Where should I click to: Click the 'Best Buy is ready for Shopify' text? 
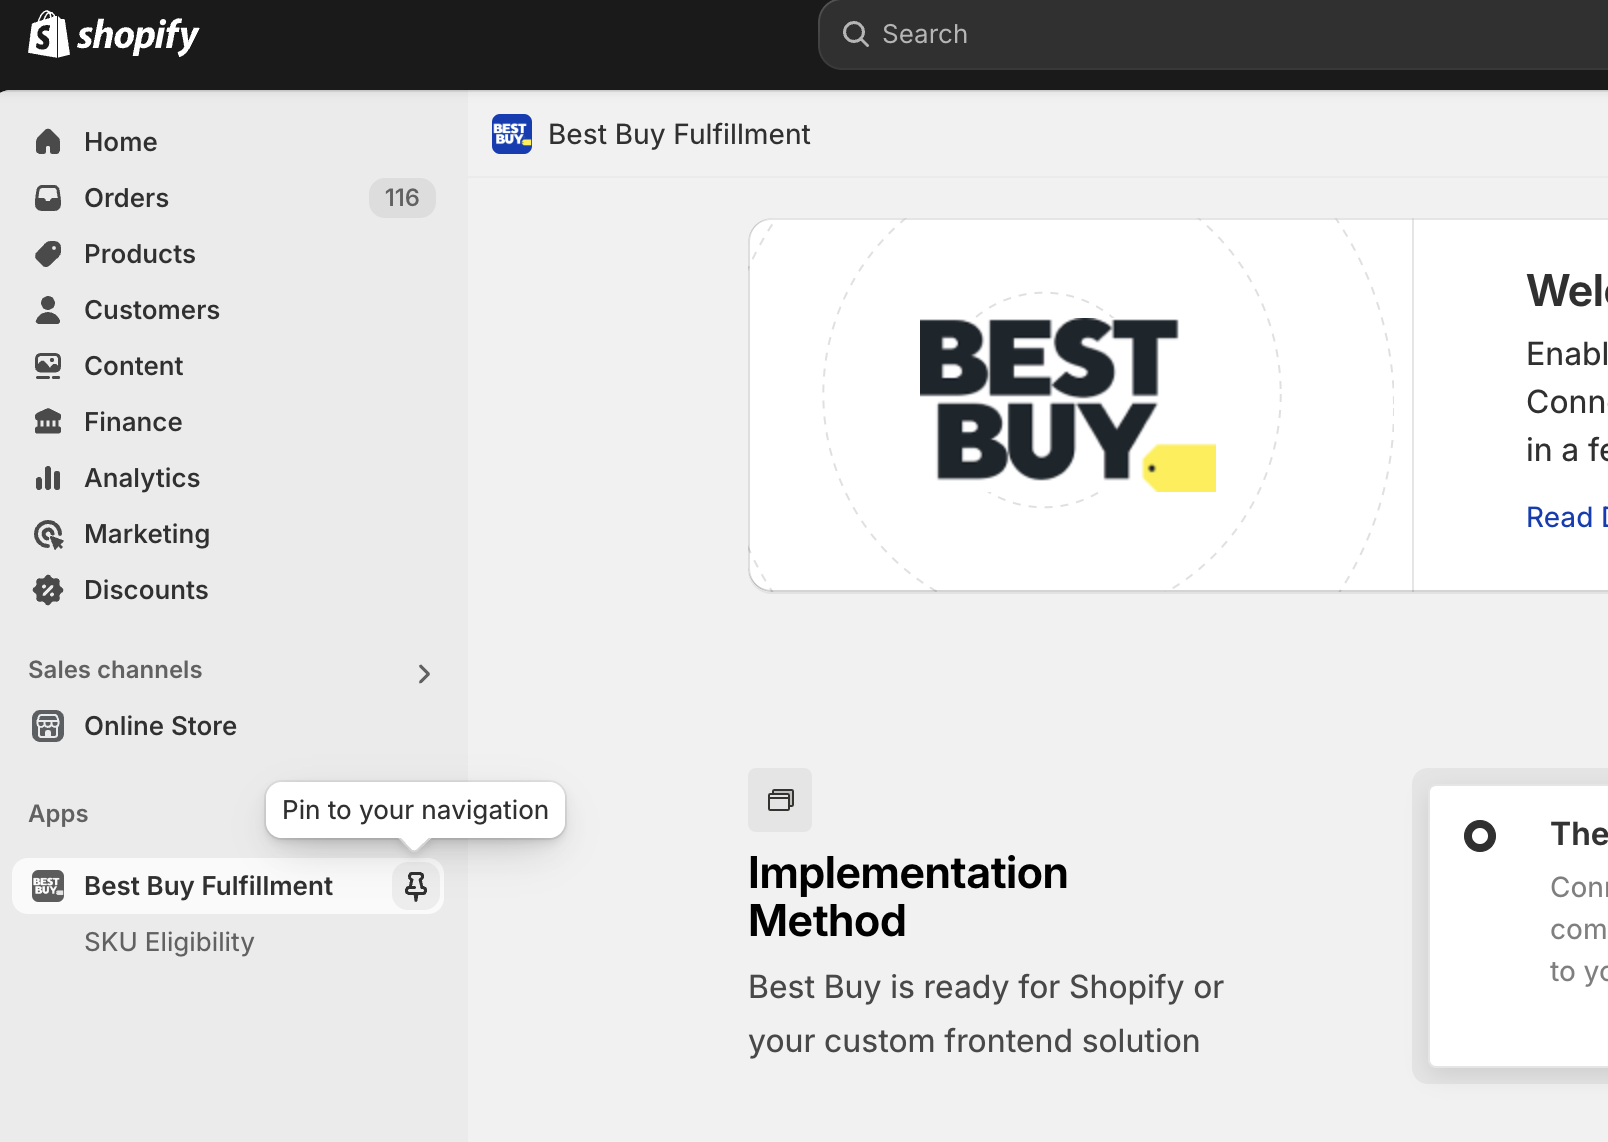[986, 1014]
